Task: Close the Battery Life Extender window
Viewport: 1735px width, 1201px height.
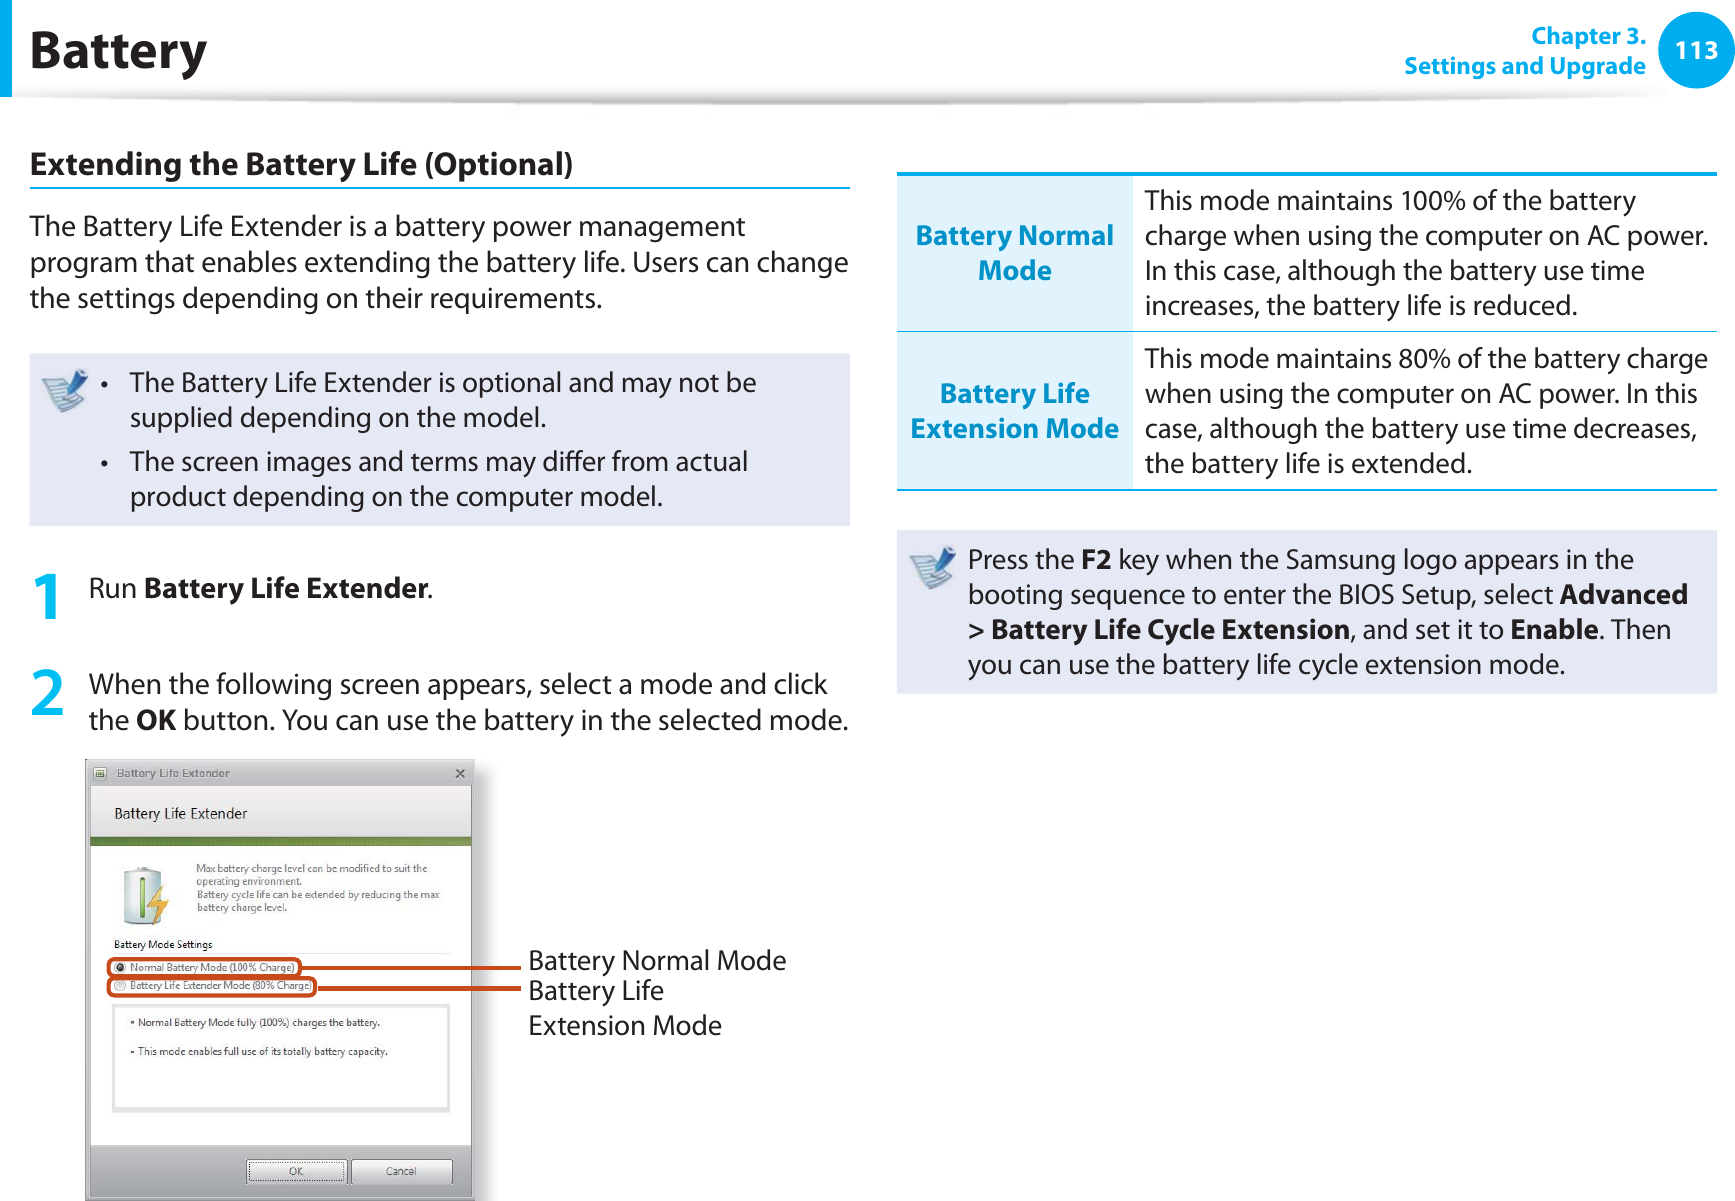Action: pyautogui.click(x=460, y=773)
